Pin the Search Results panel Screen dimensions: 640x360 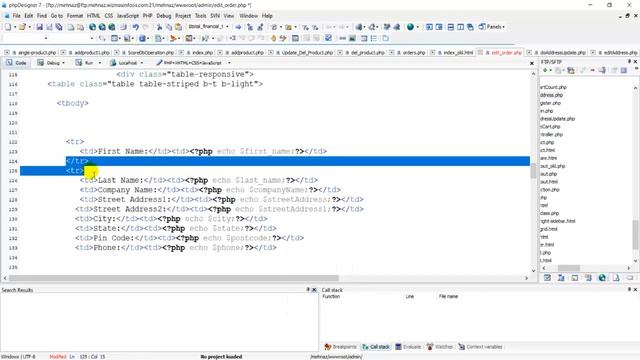click(x=308, y=289)
